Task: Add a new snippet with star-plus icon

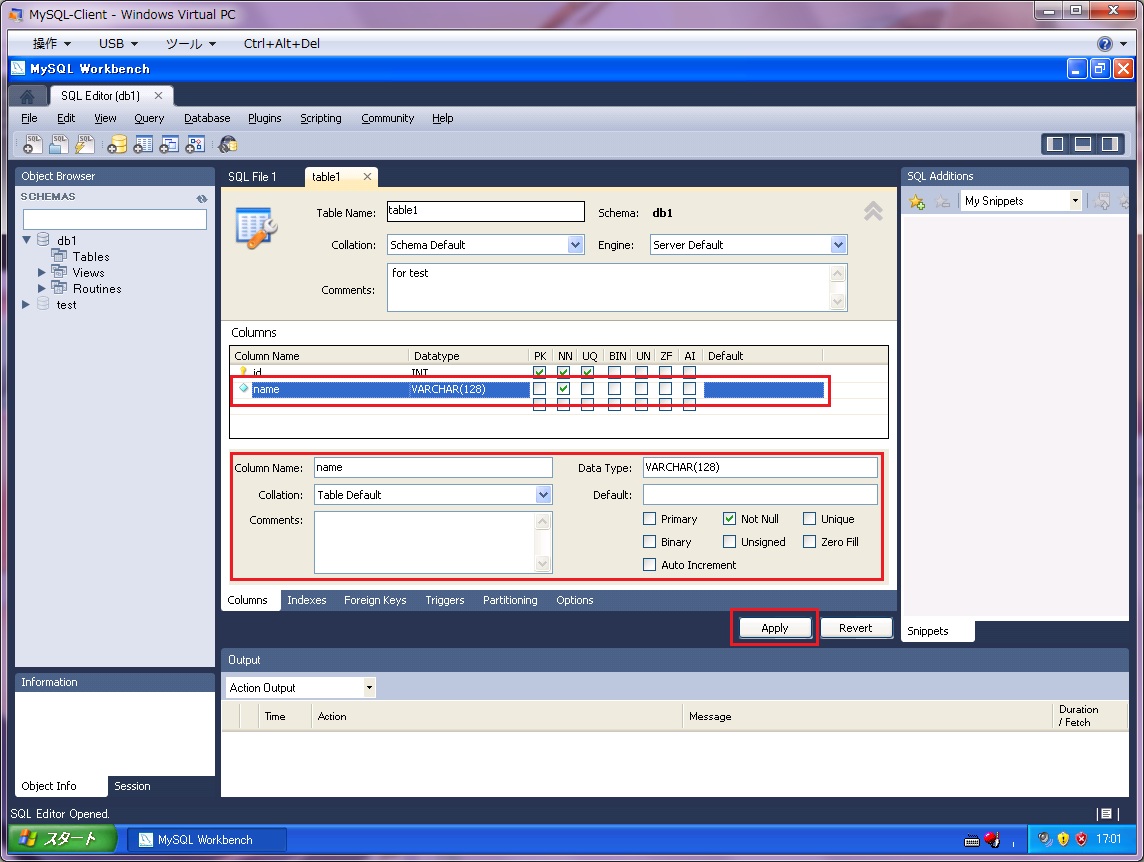Action: (917, 201)
